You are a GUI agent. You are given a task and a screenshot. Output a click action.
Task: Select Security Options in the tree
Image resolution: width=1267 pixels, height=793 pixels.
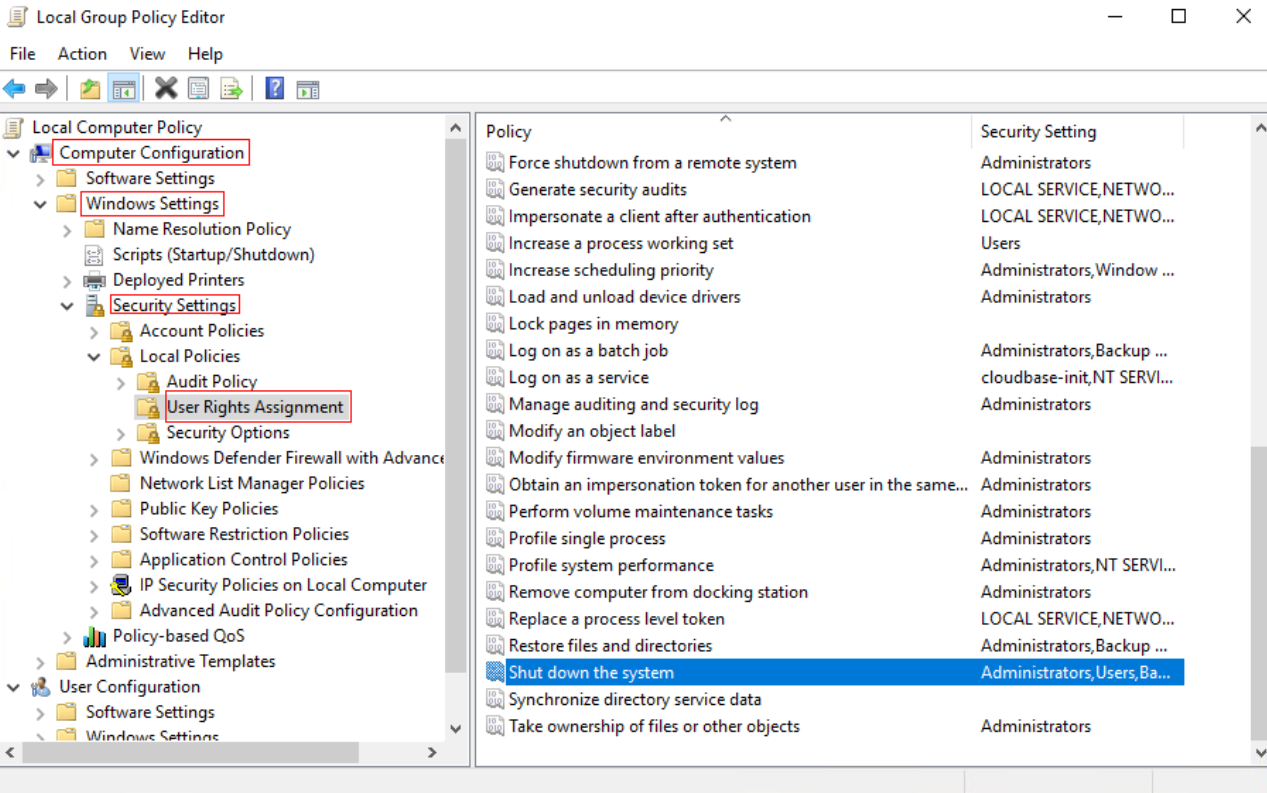(227, 433)
